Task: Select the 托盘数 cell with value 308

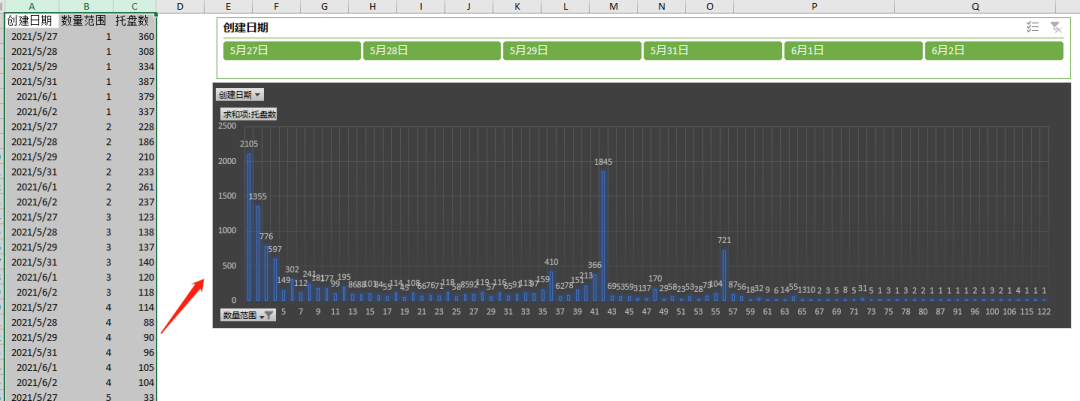Action: (x=135, y=52)
